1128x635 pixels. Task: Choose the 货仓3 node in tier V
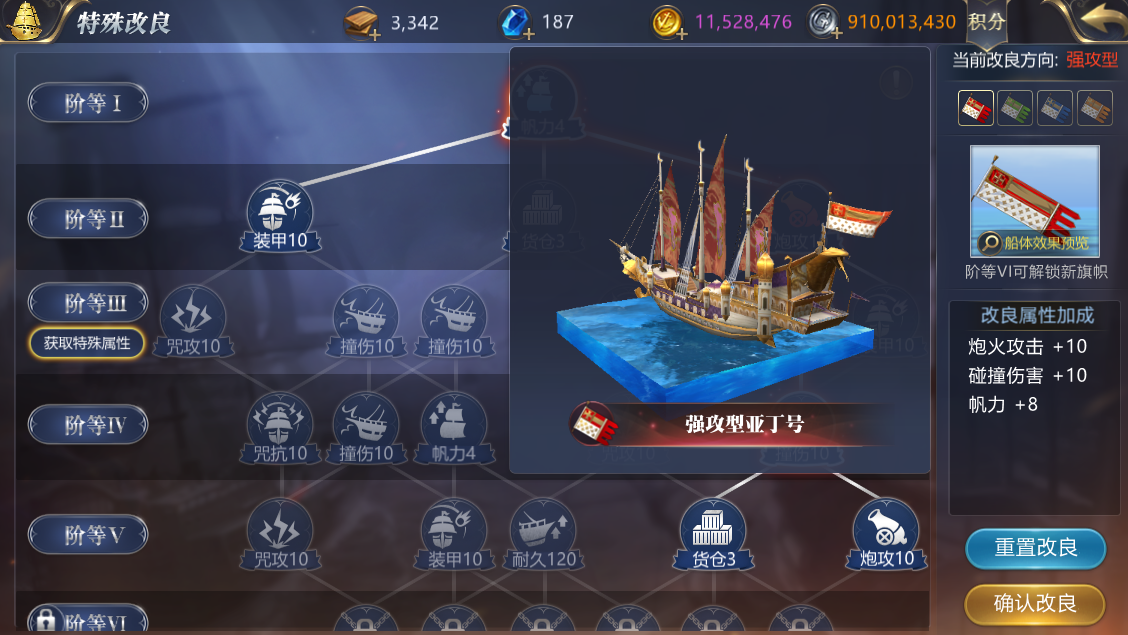pos(713,534)
